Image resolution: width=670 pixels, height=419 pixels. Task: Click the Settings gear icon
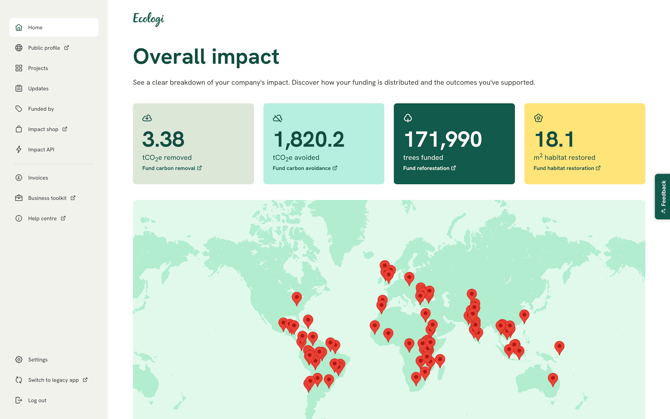pos(19,360)
